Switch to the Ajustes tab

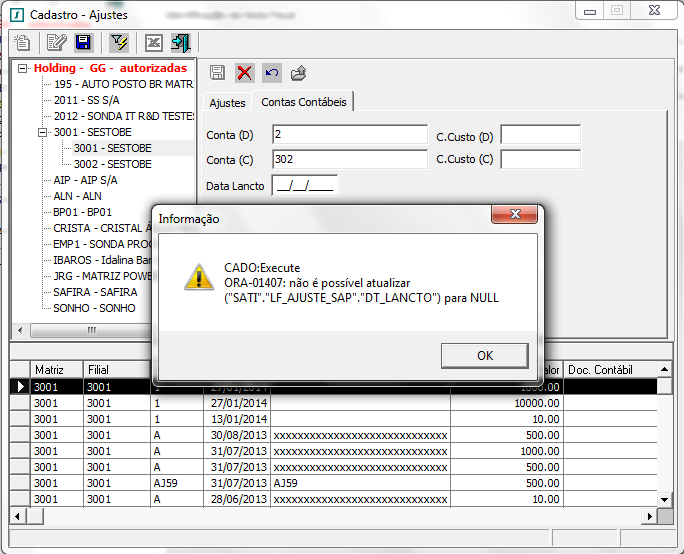(226, 103)
